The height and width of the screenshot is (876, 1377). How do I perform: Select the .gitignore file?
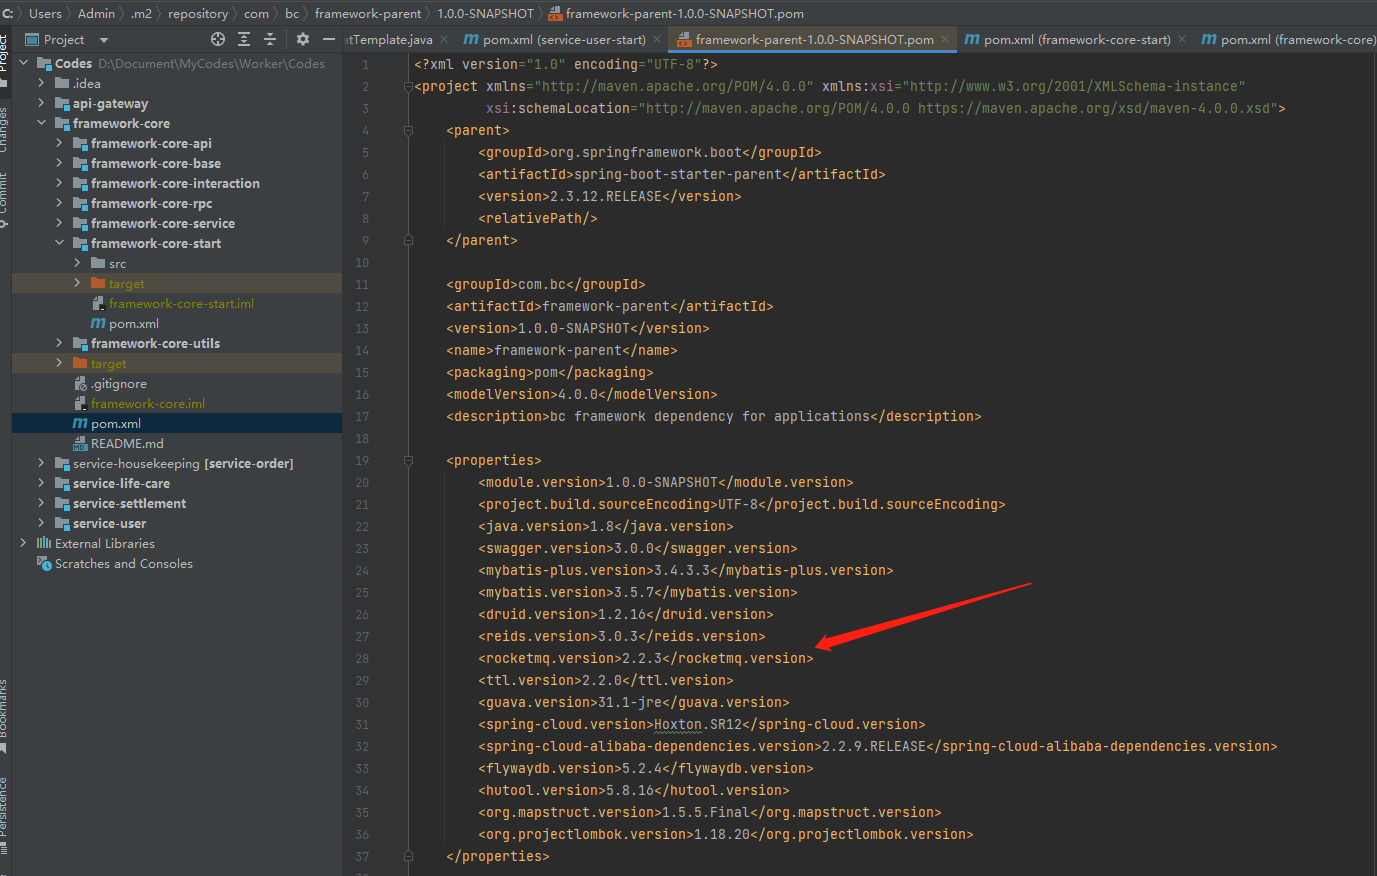coord(177,383)
